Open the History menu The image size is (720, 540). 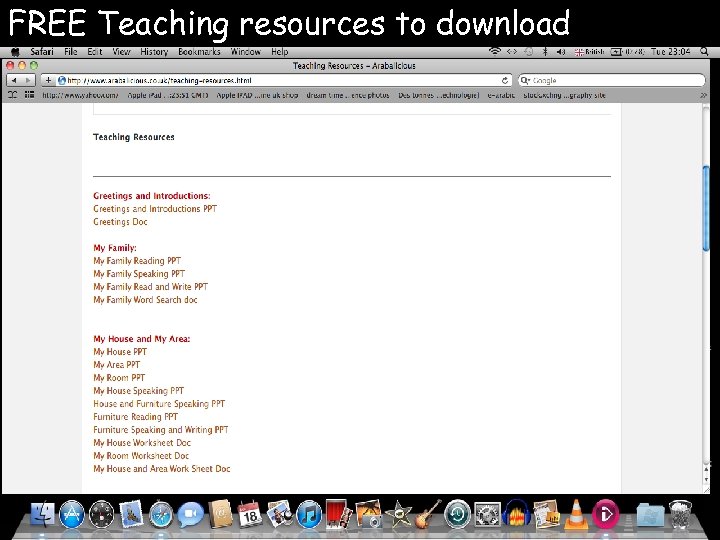154,51
